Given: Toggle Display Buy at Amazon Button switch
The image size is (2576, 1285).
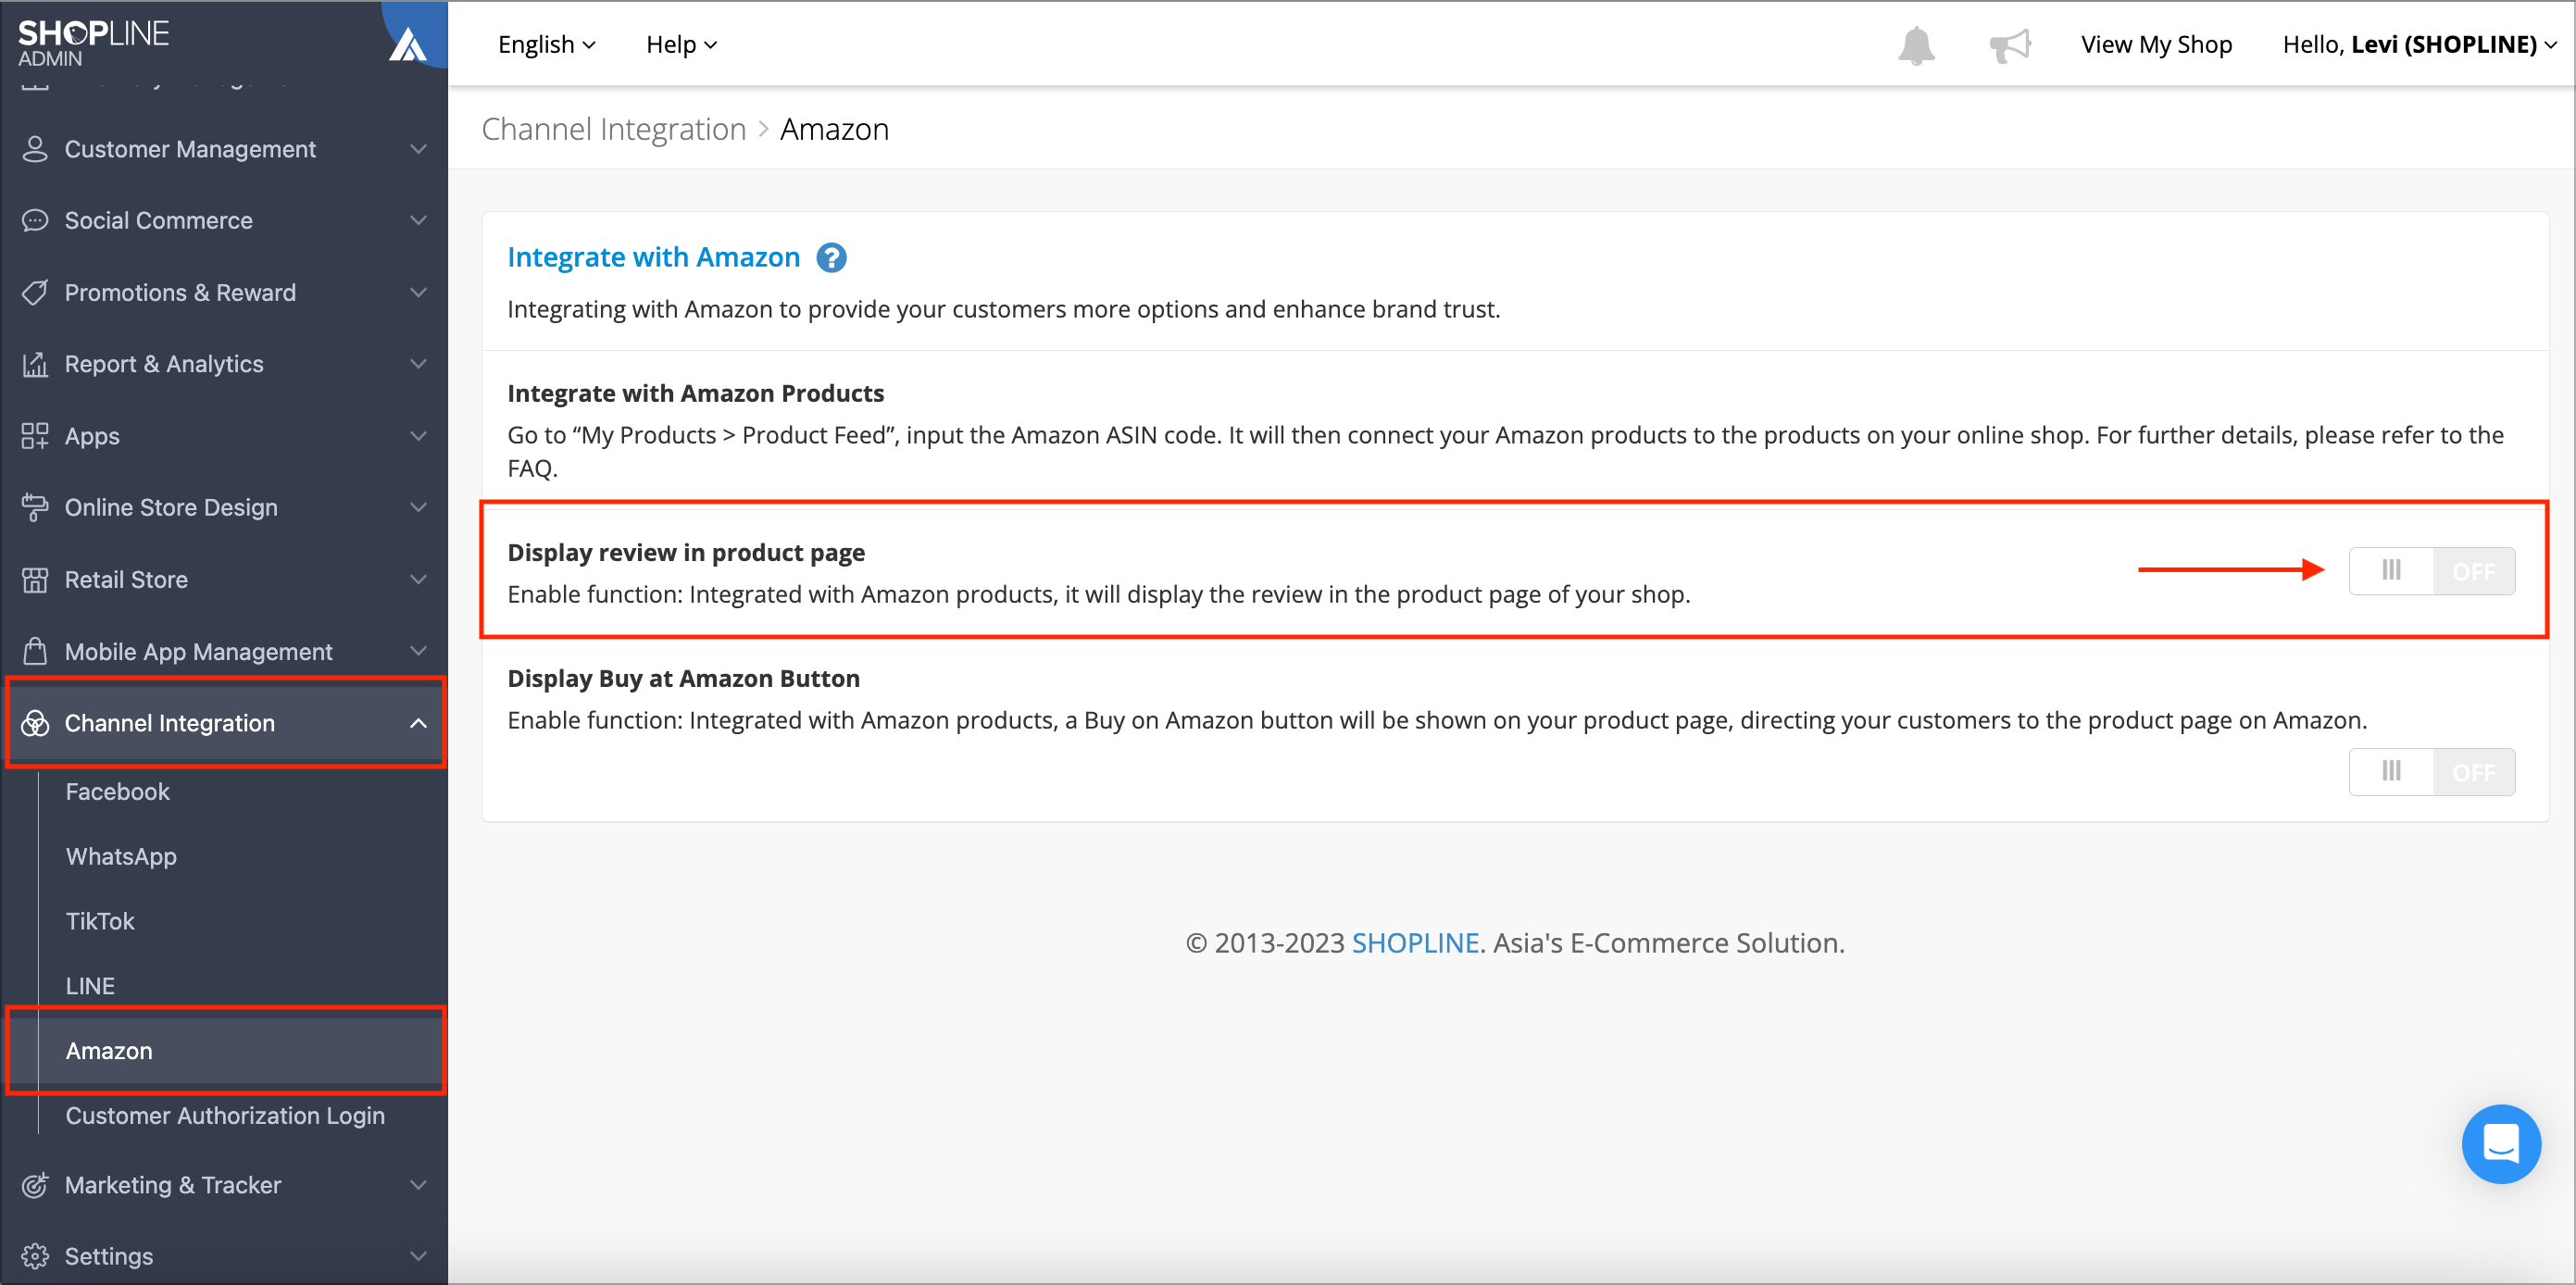Looking at the screenshot, I should click(2431, 772).
